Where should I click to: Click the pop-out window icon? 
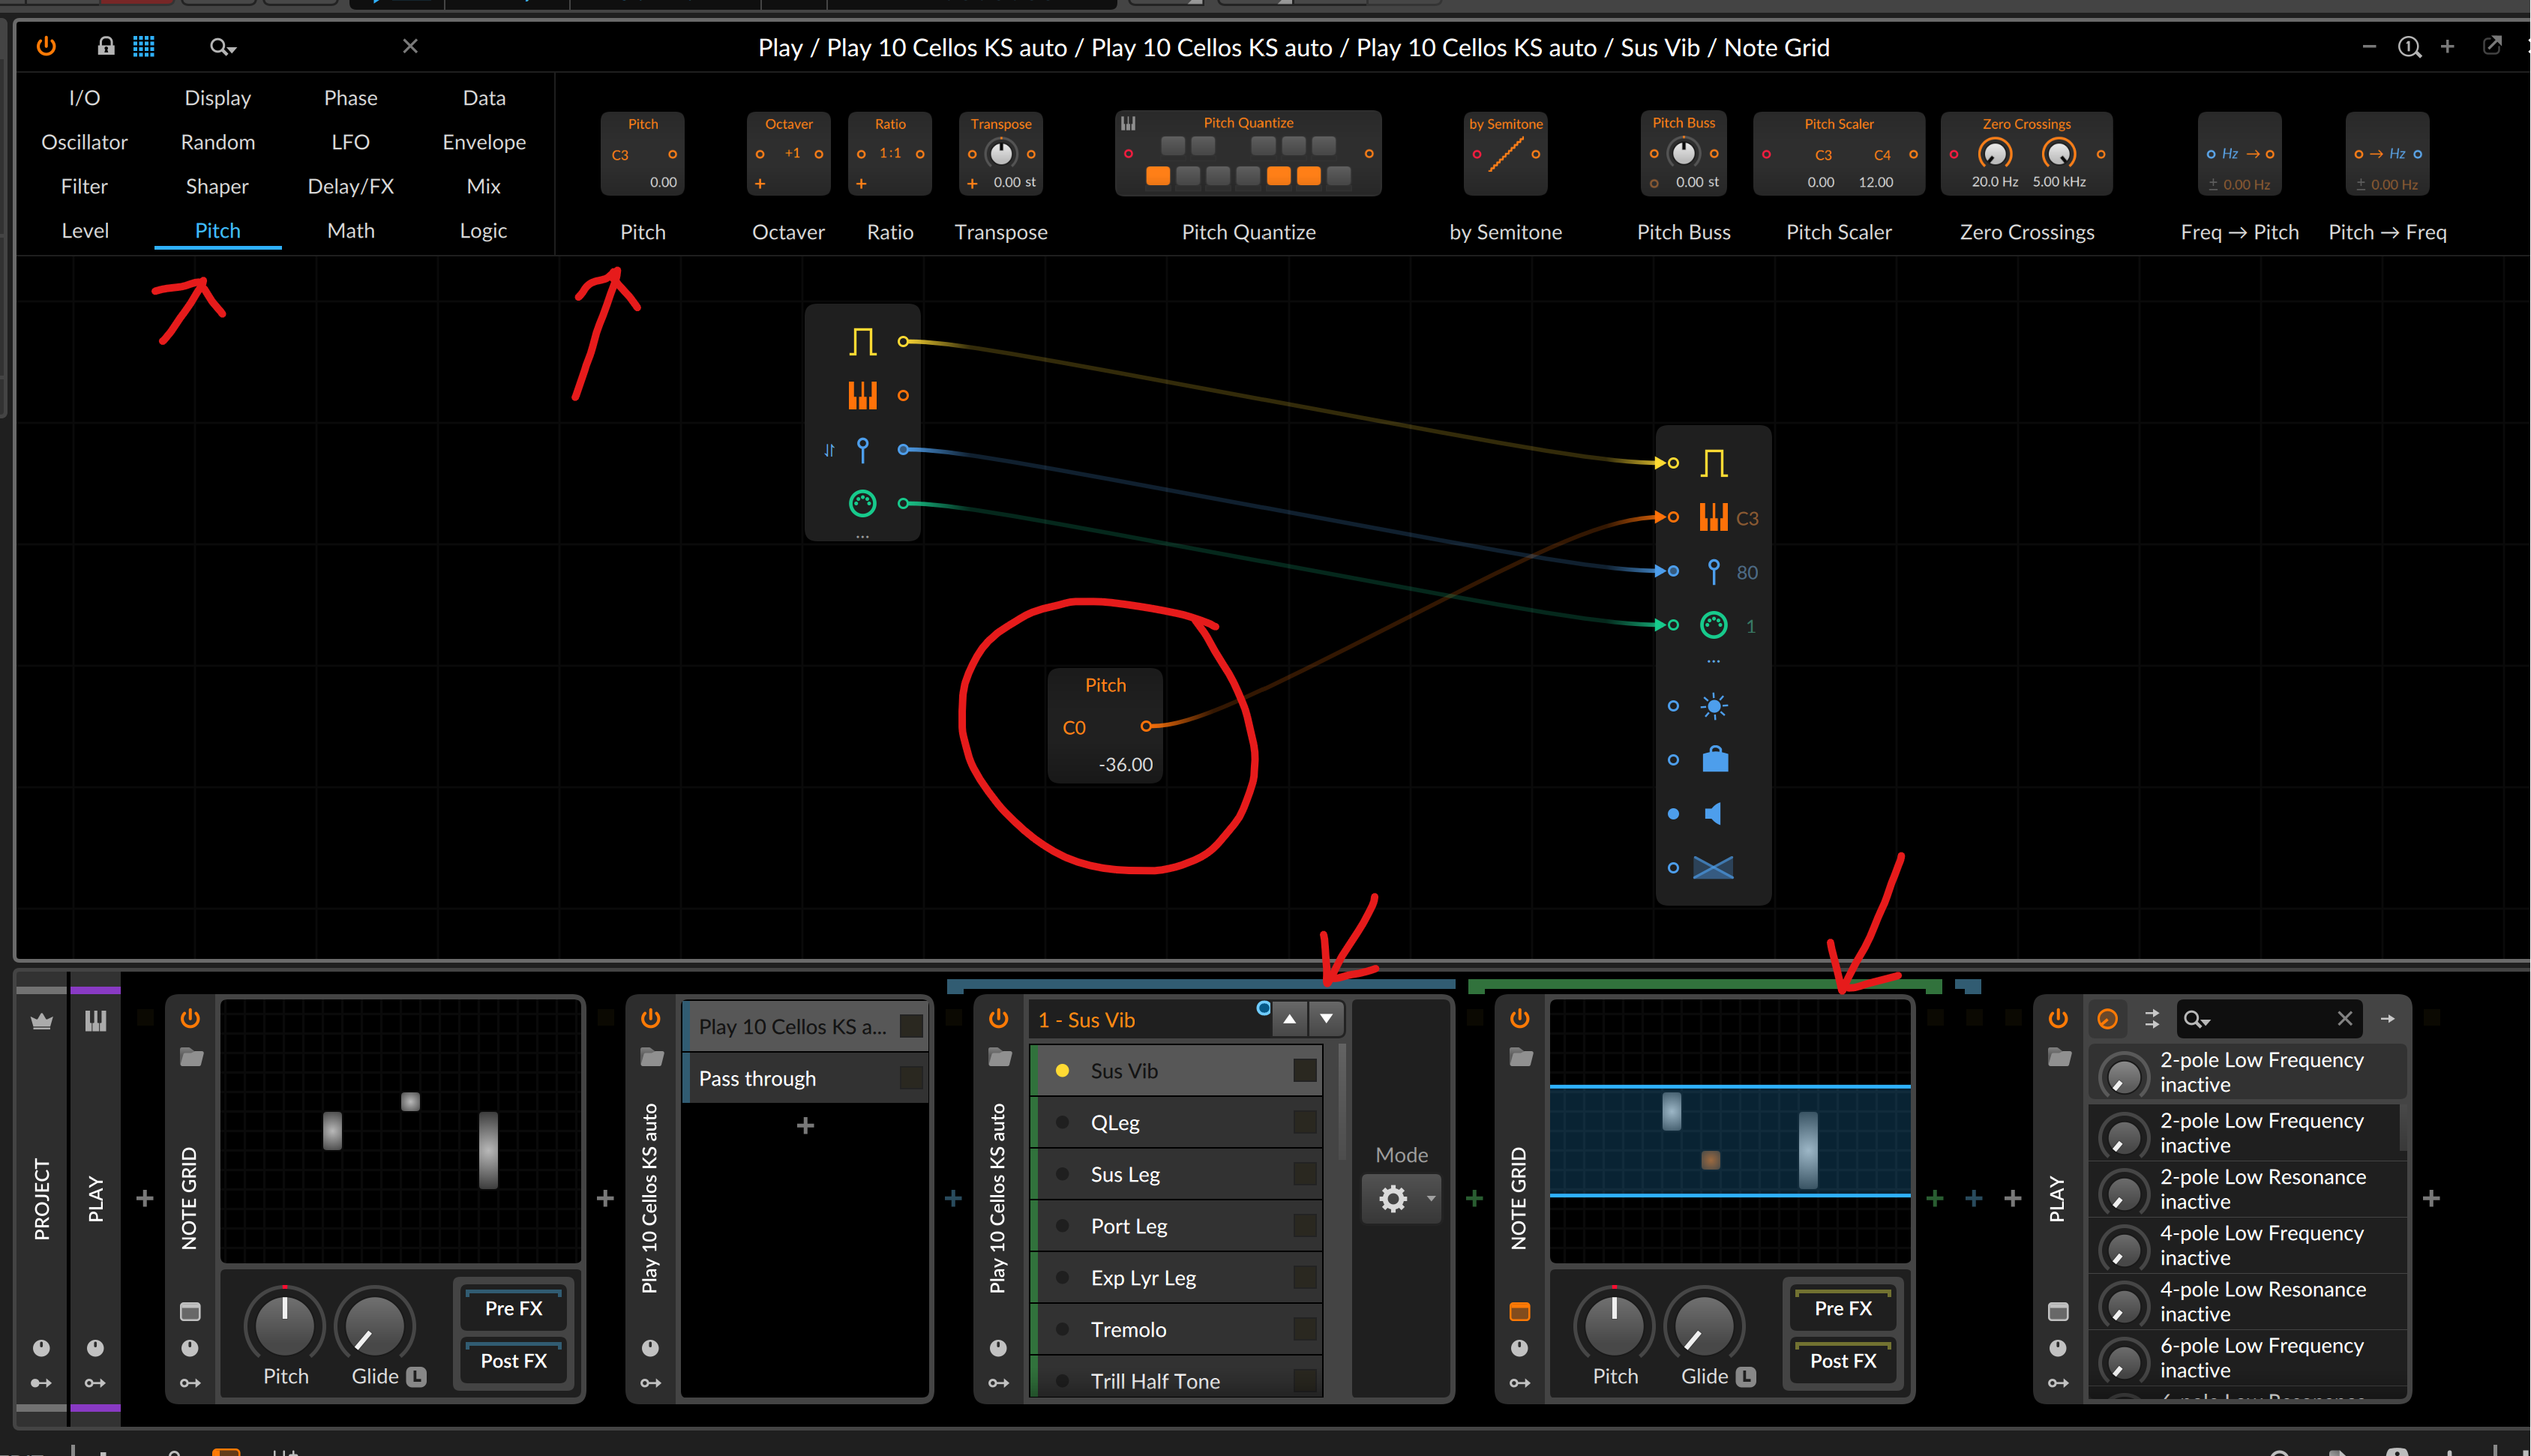pyautogui.click(x=2492, y=46)
